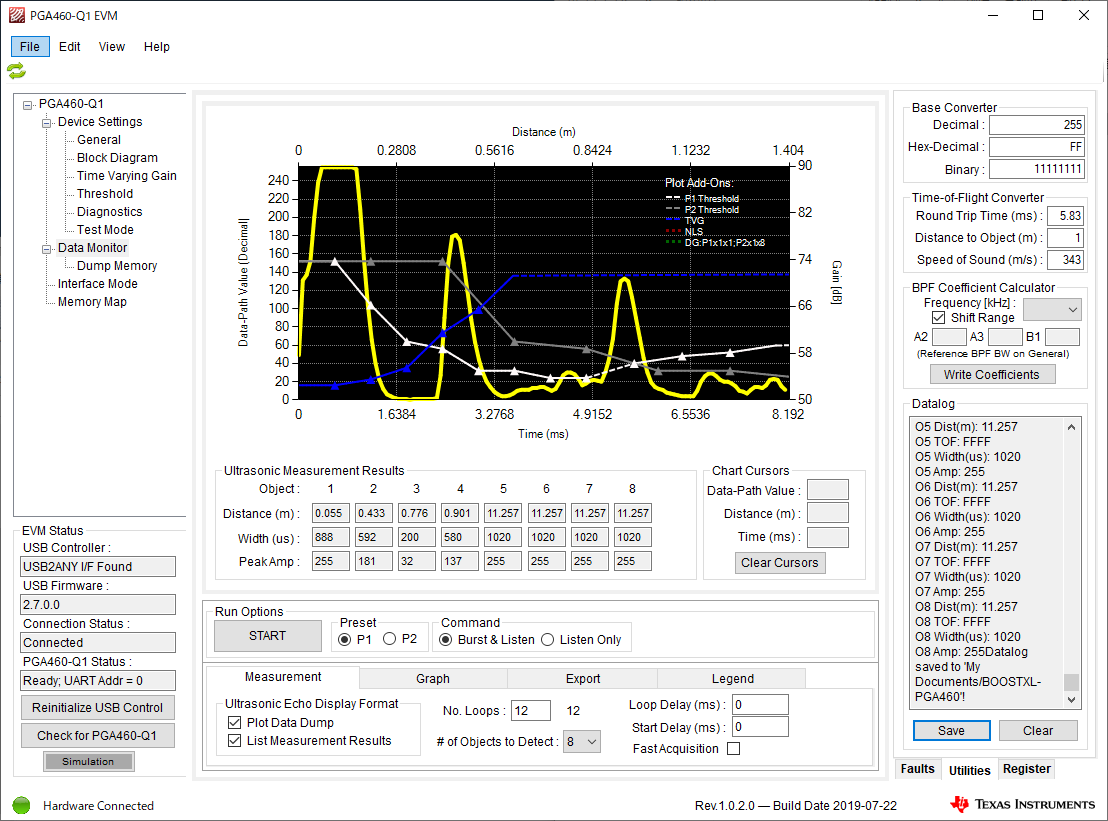The height and width of the screenshot is (821, 1108).
Task: Select the P2 preset radio button
Action: point(389,639)
